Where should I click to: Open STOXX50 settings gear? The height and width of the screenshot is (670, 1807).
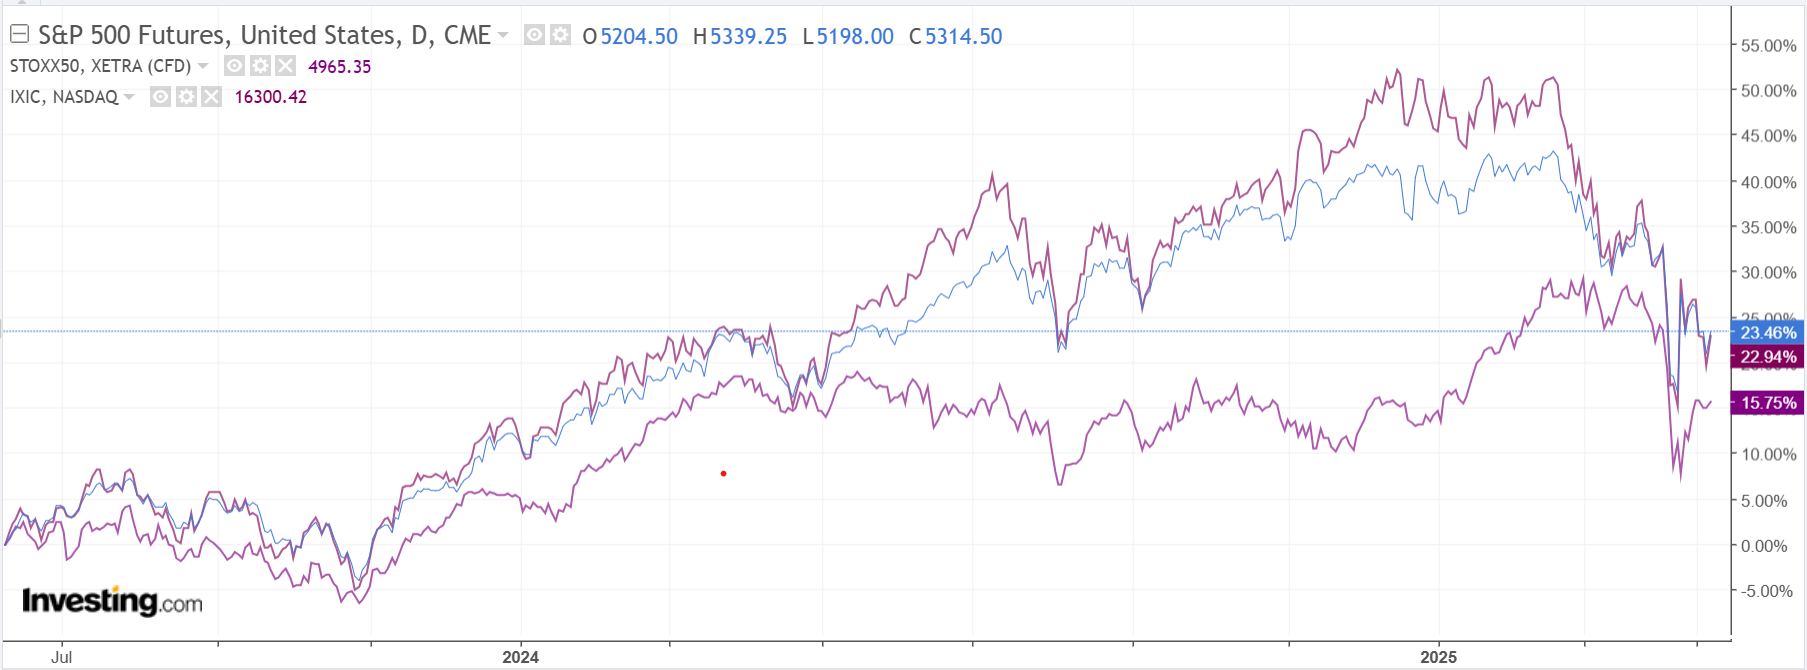click(260, 66)
